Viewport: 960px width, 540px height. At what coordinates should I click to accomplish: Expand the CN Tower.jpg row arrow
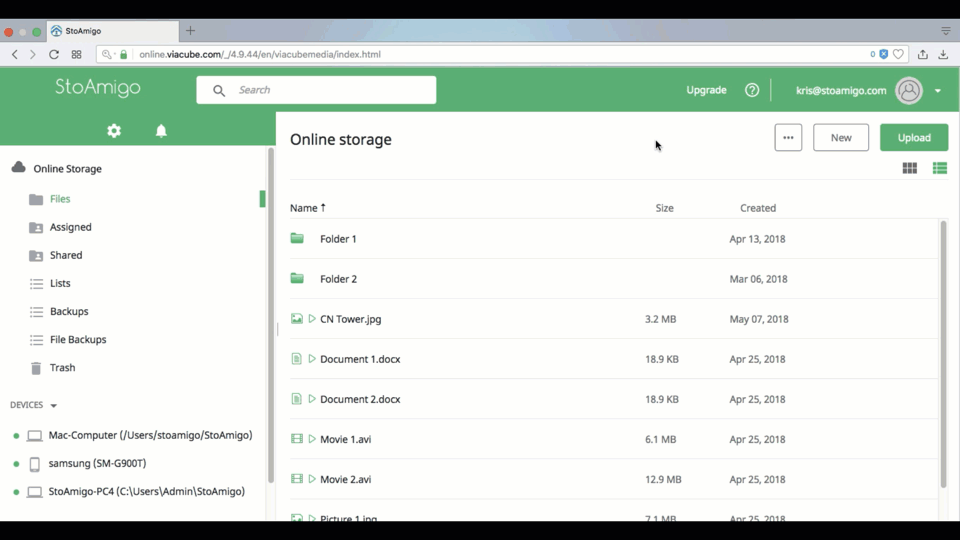[312, 318]
